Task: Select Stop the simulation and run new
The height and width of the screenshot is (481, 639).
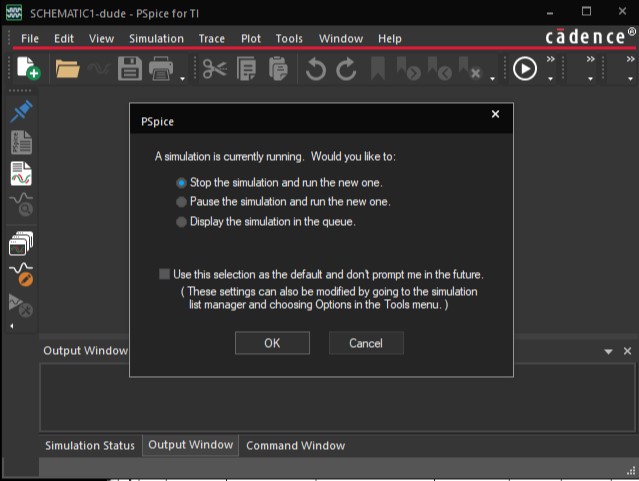Action: coord(279,182)
